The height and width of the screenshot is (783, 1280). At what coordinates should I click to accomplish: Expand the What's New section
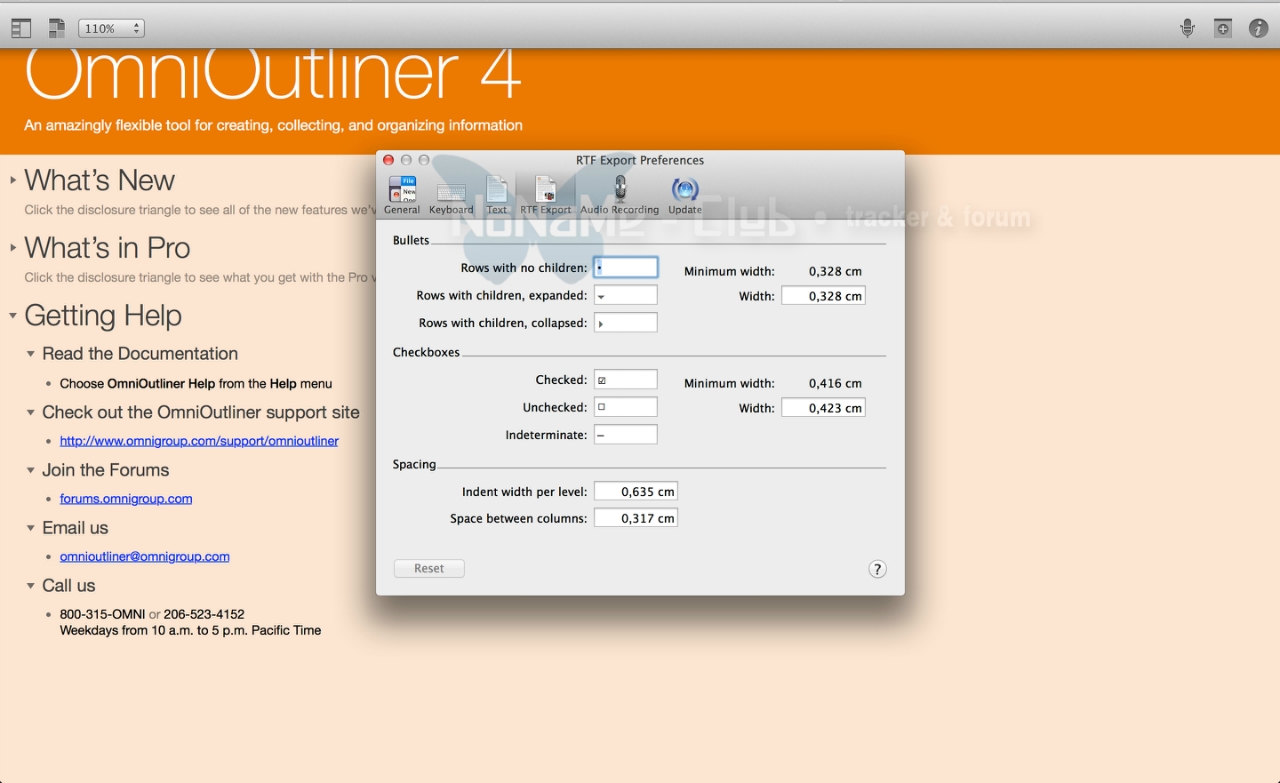(13, 181)
